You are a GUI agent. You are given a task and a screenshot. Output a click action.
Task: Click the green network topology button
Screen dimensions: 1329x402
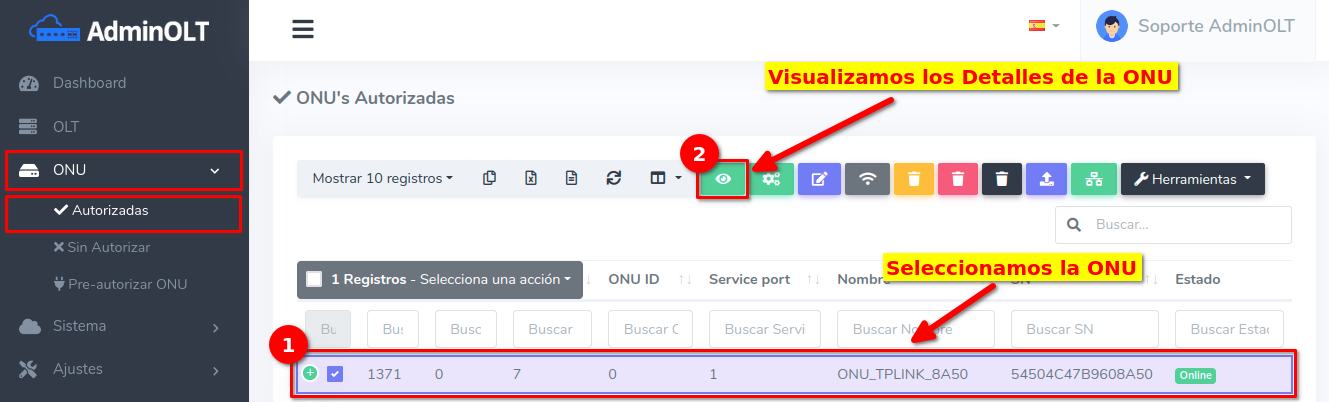[1093, 179]
